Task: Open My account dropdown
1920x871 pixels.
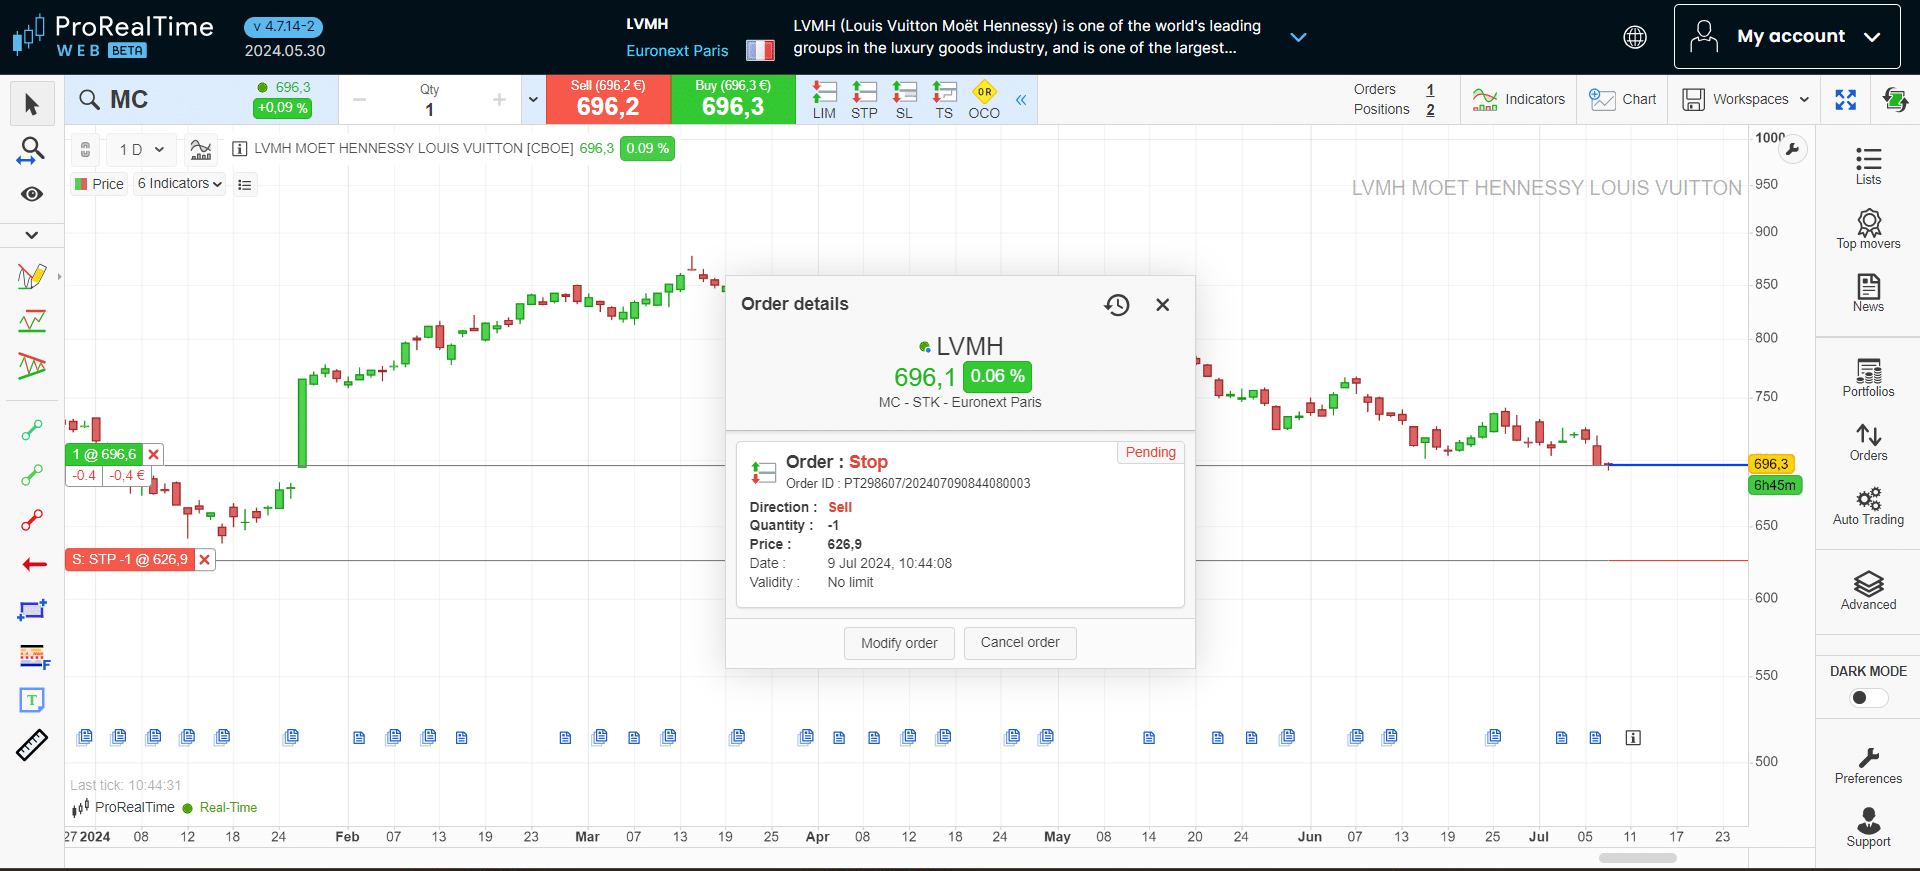Action: tap(1787, 36)
